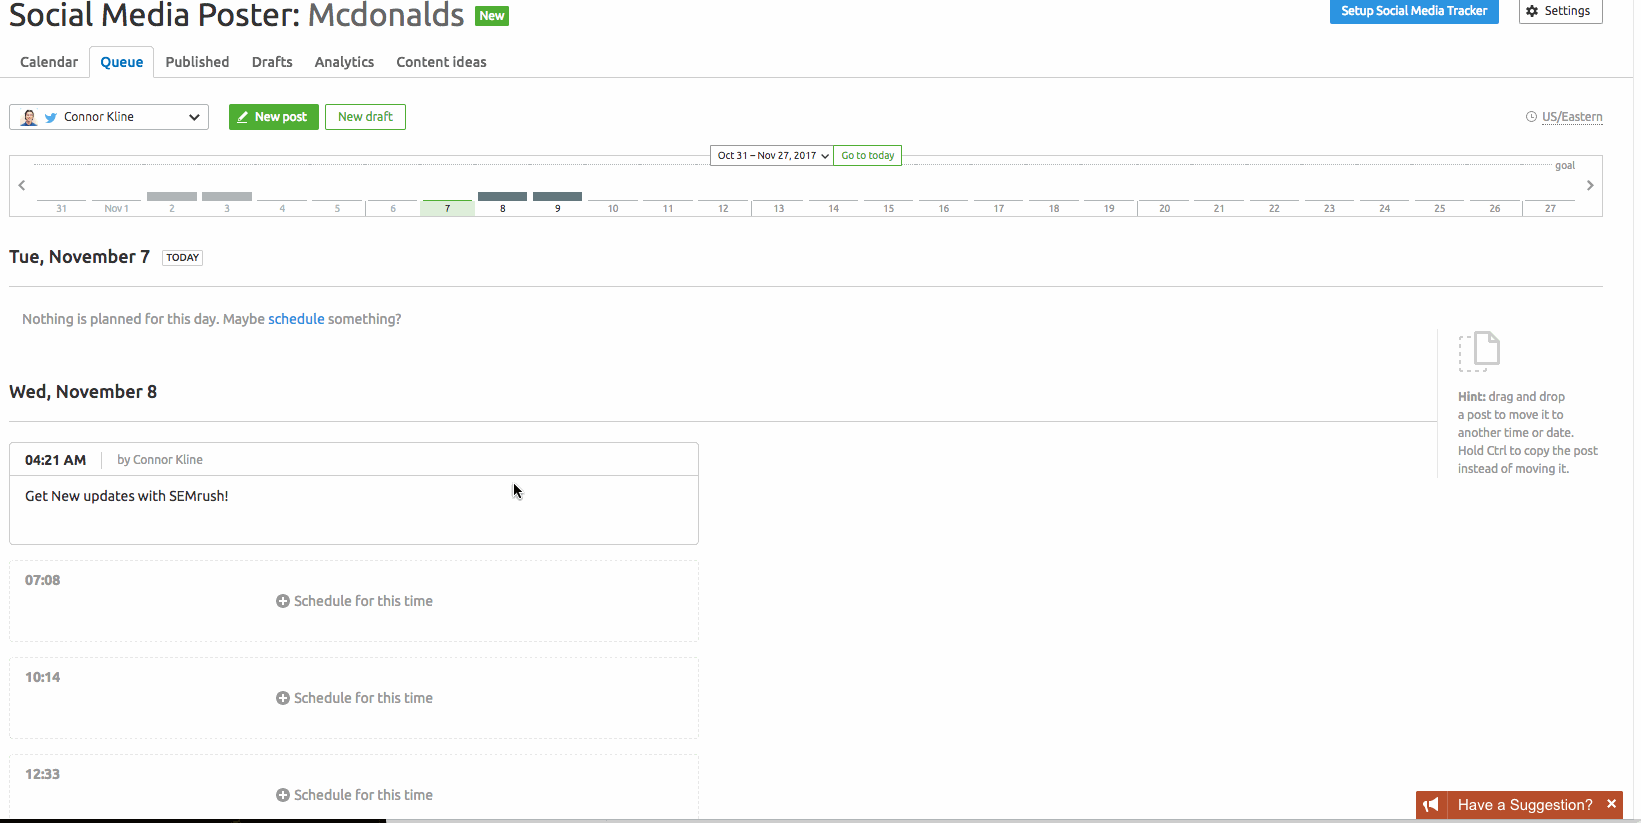Click Connor Kline's avatar thumbnail
The image size is (1641, 823).
[x=29, y=117]
